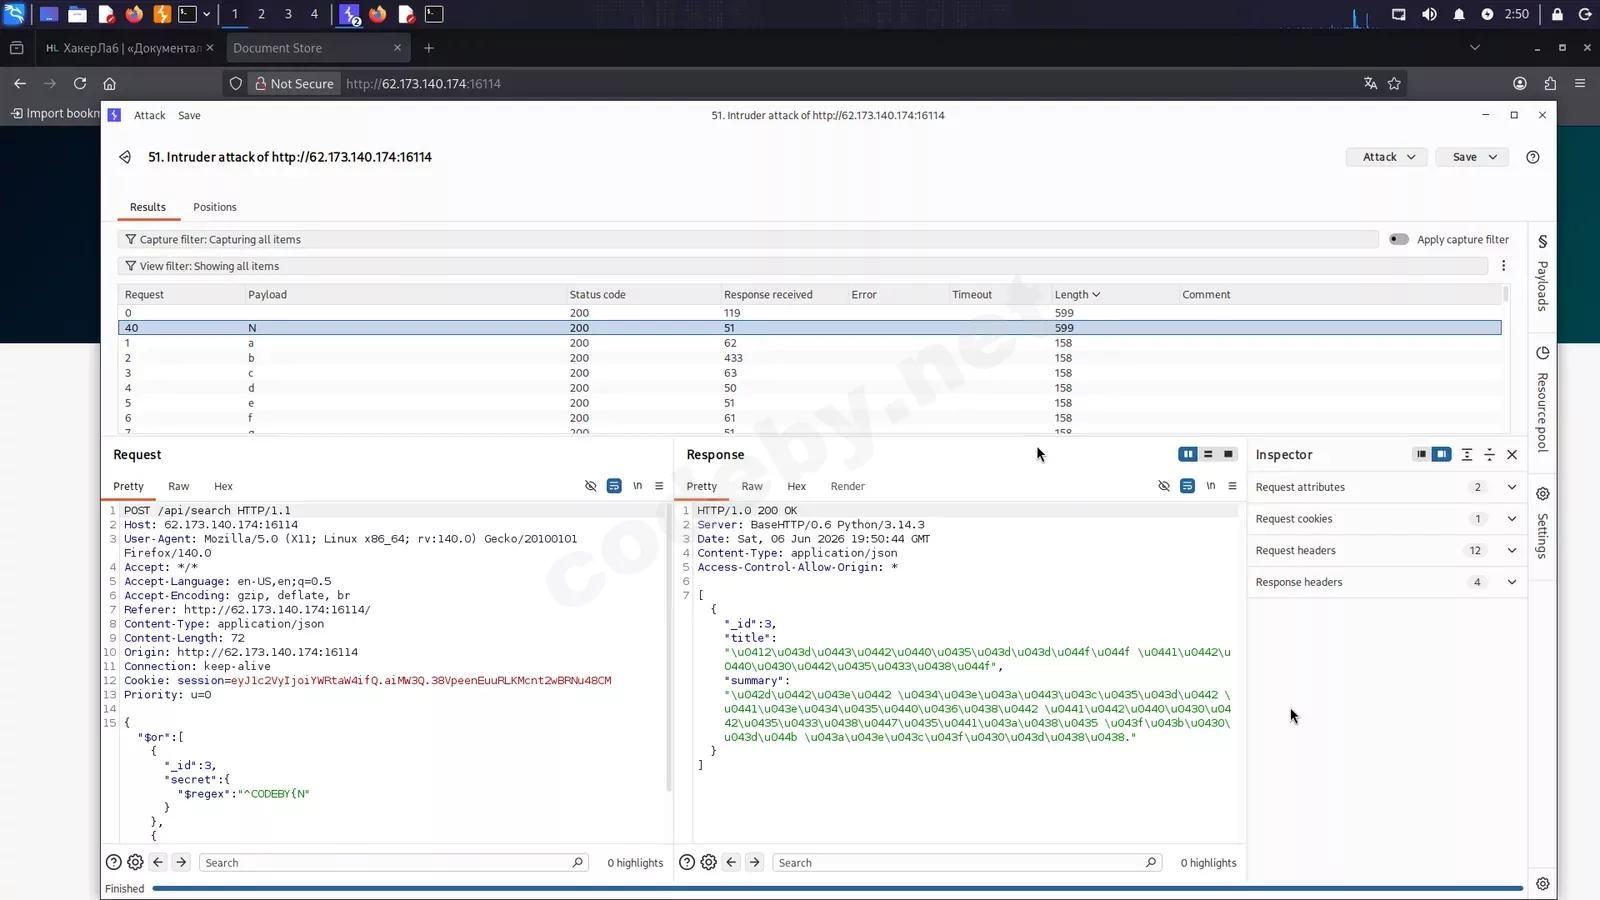Image resolution: width=1600 pixels, height=900 pixels.
Task: Open Request search settings gear
Action: tap(135, 862)
